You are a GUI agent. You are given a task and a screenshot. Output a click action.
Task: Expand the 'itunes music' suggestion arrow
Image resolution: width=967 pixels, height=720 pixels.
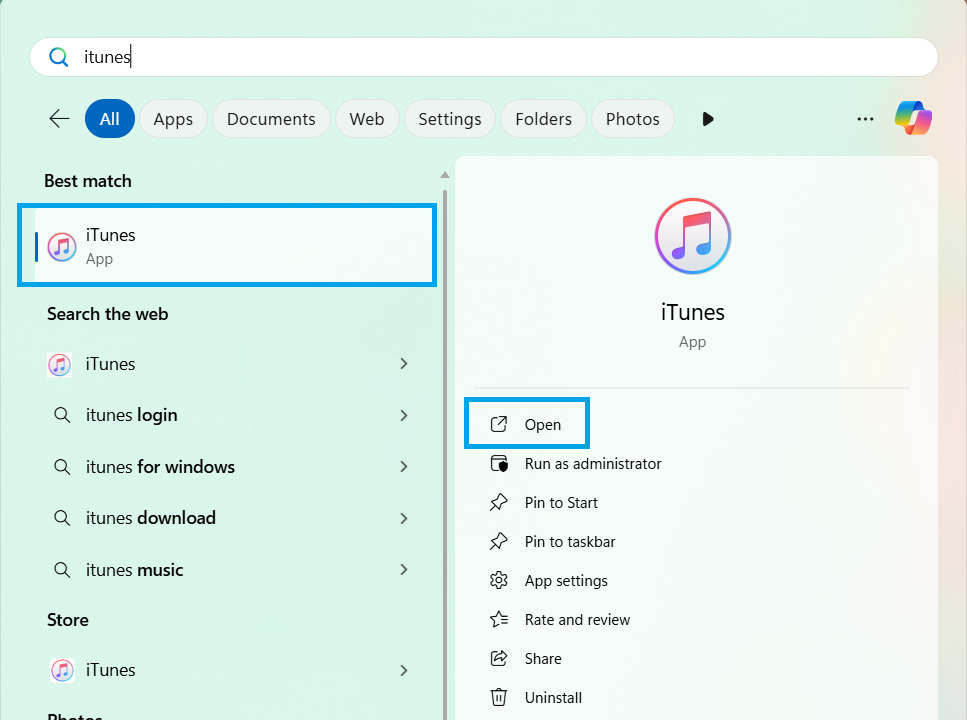pos(404,570)
